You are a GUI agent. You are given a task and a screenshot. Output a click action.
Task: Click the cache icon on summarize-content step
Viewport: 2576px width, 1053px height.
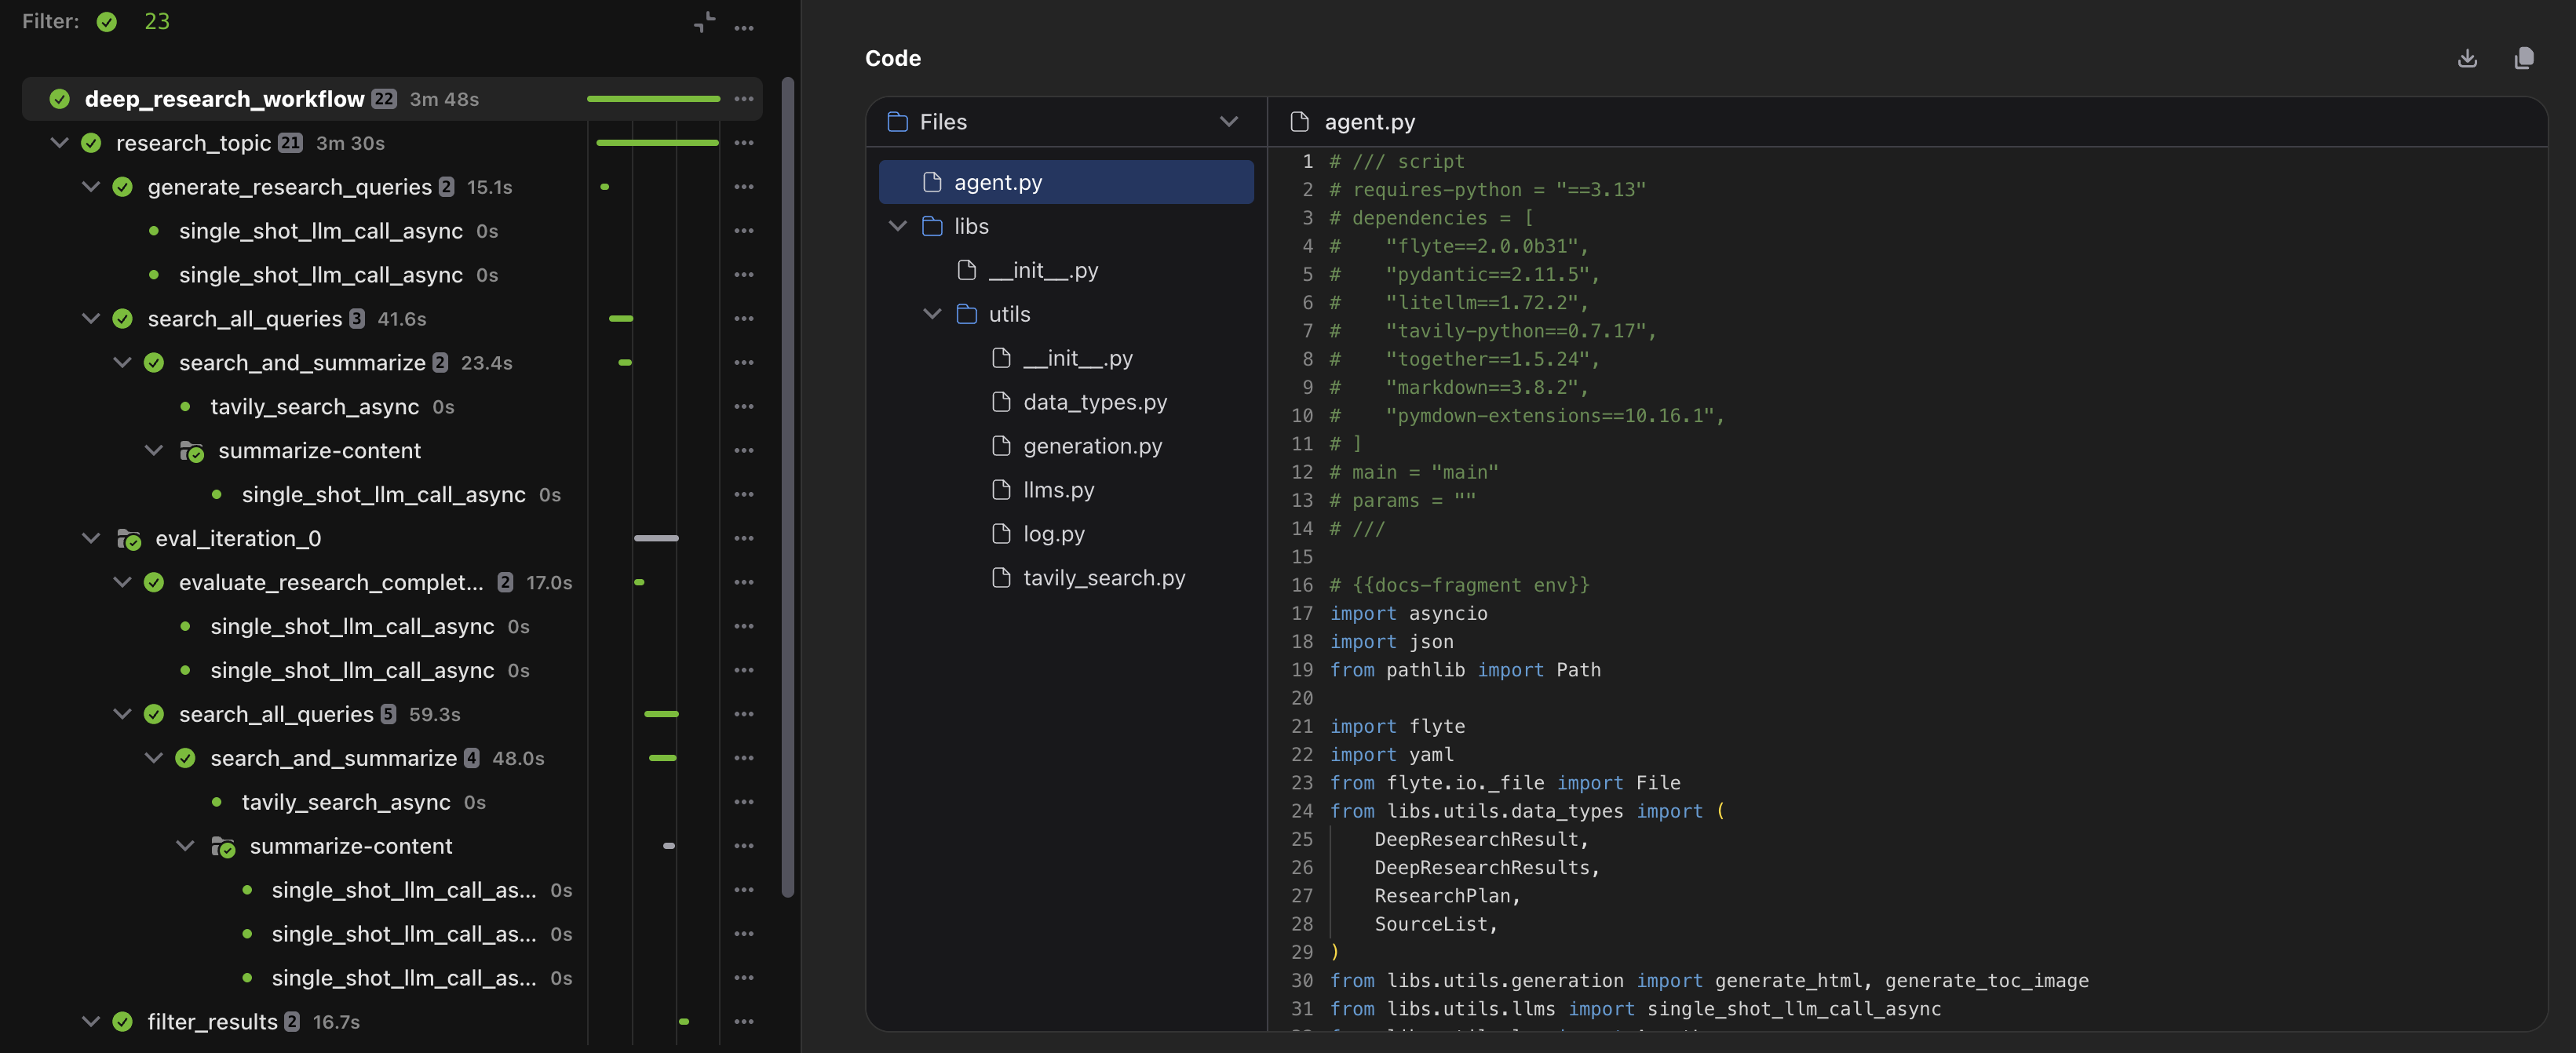192,450
